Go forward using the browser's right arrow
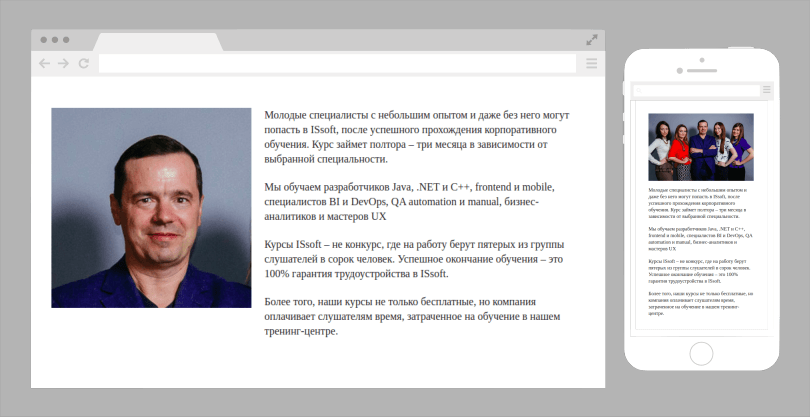810x417 pixels. click(x=64, y=64)
